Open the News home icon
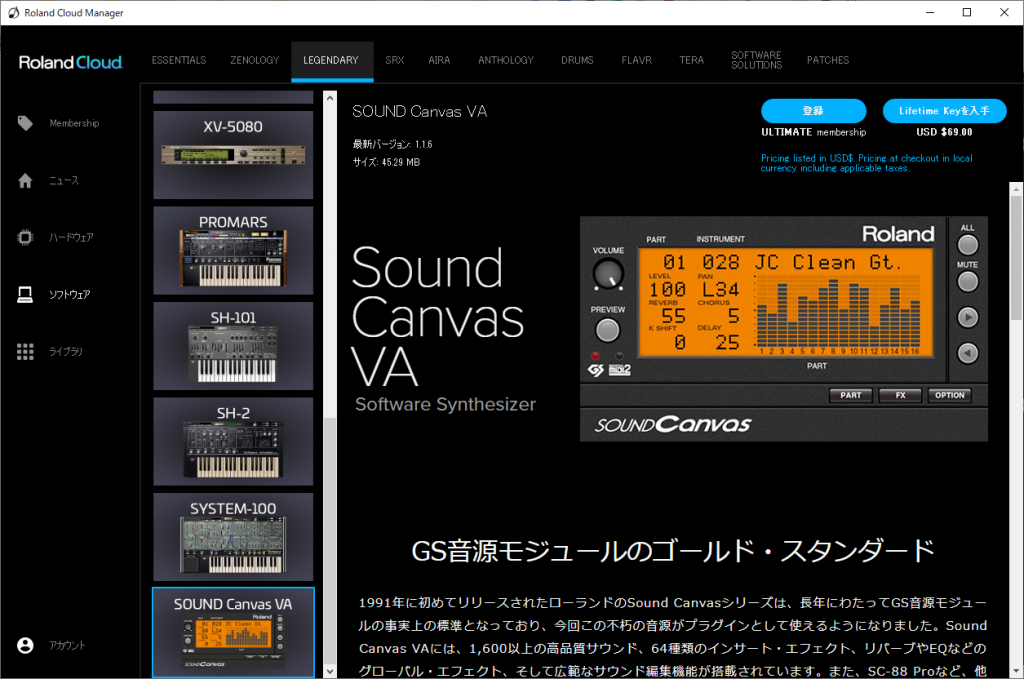 tap(26, 181)
